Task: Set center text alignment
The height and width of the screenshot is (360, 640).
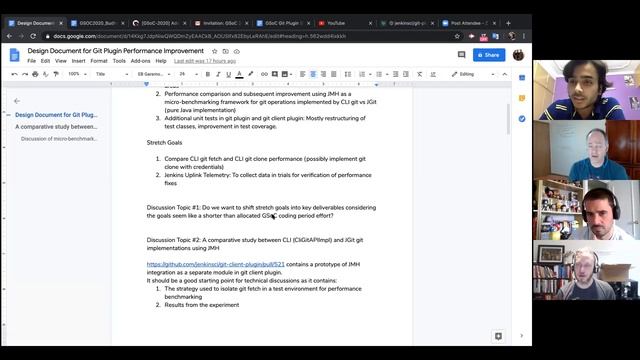Action: pos(313,74)
